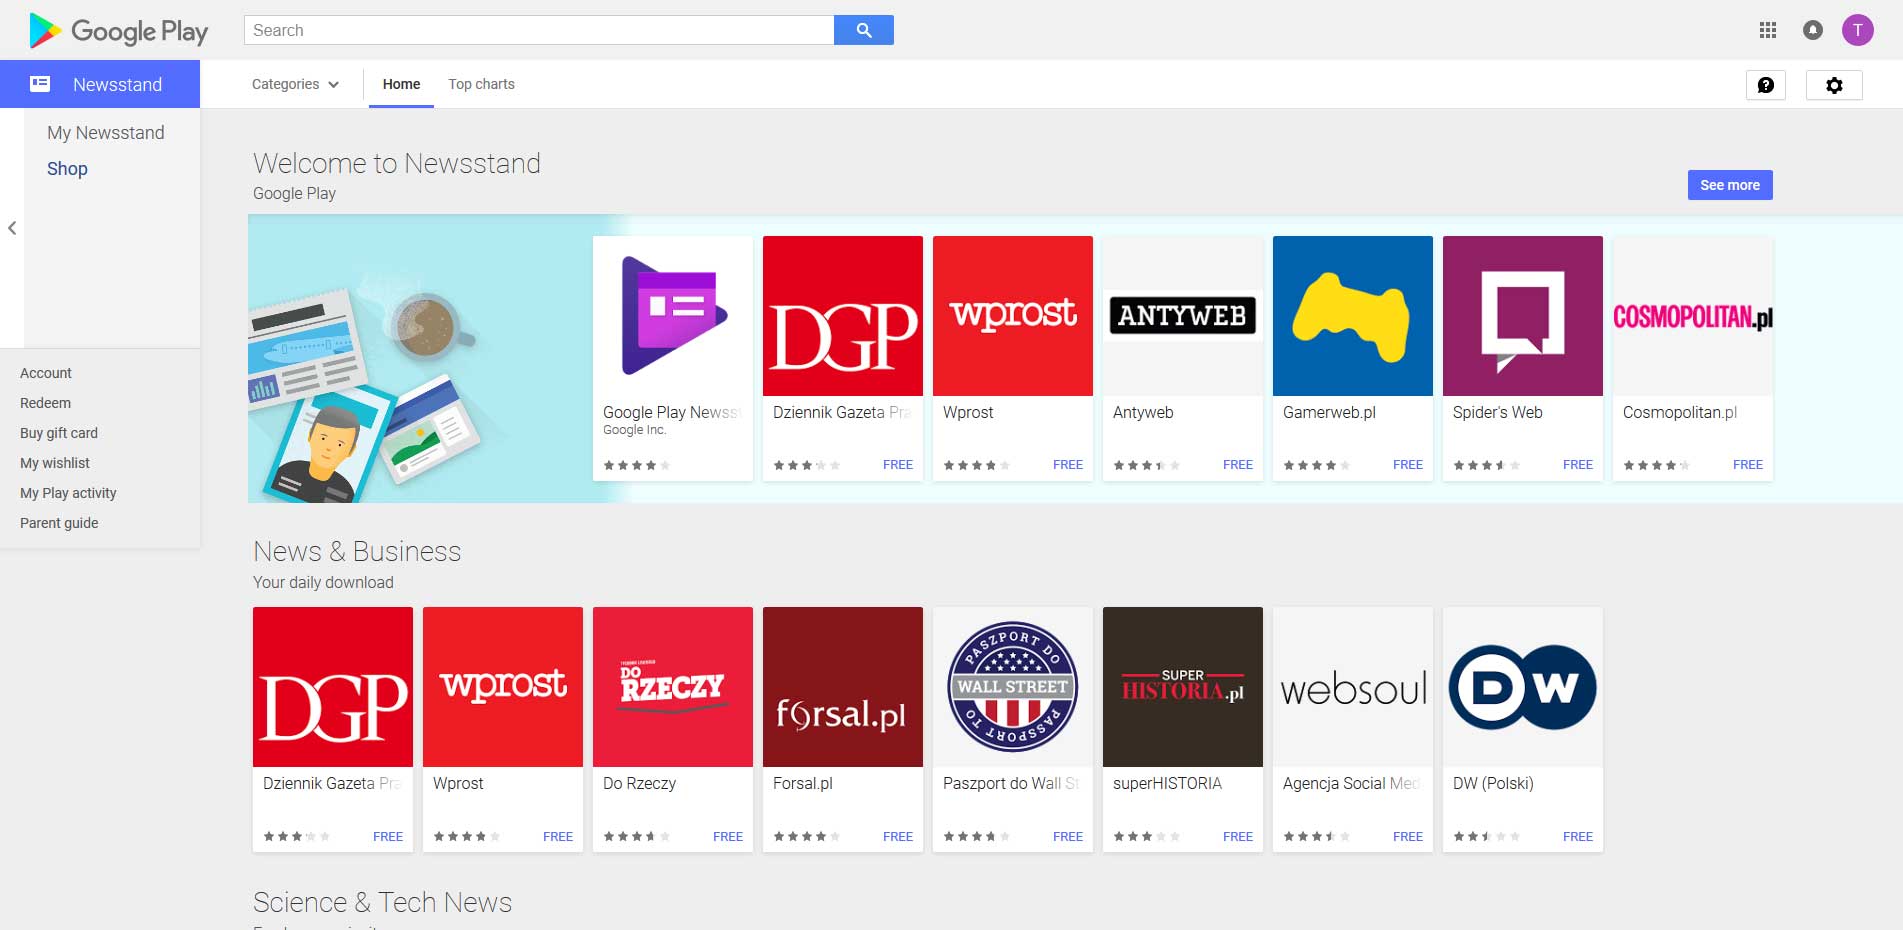Click the Agencja Social Med title text
Screen dimensions: 1903x930
[x=1352, y=784]
